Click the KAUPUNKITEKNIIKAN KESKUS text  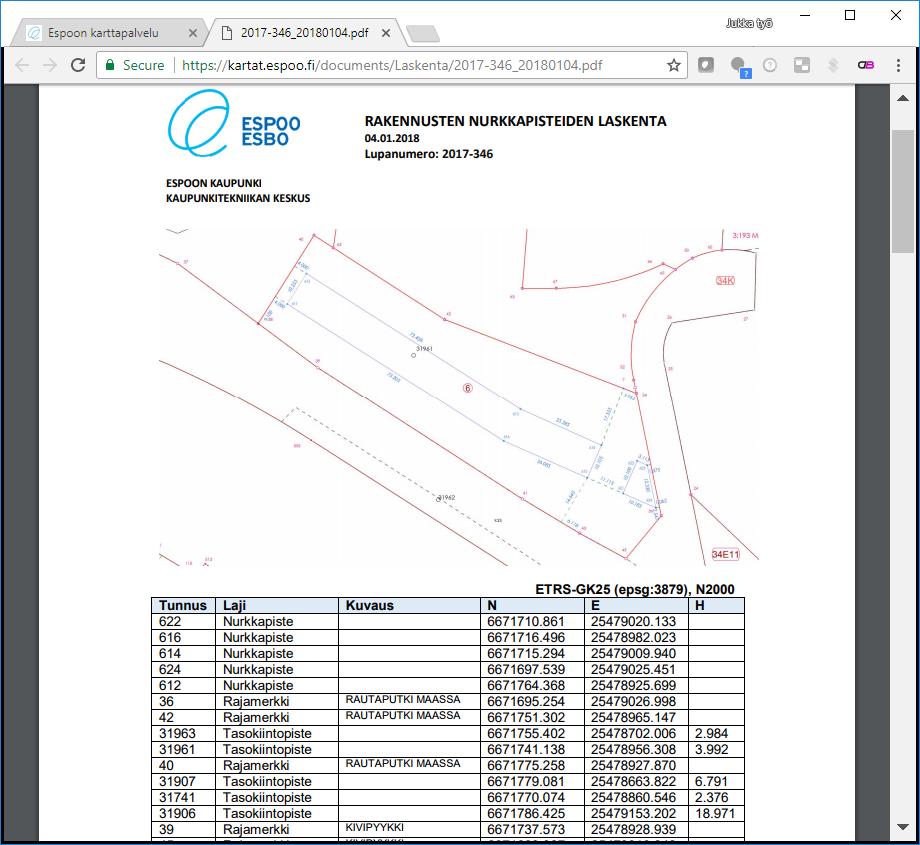pos(238,198)
